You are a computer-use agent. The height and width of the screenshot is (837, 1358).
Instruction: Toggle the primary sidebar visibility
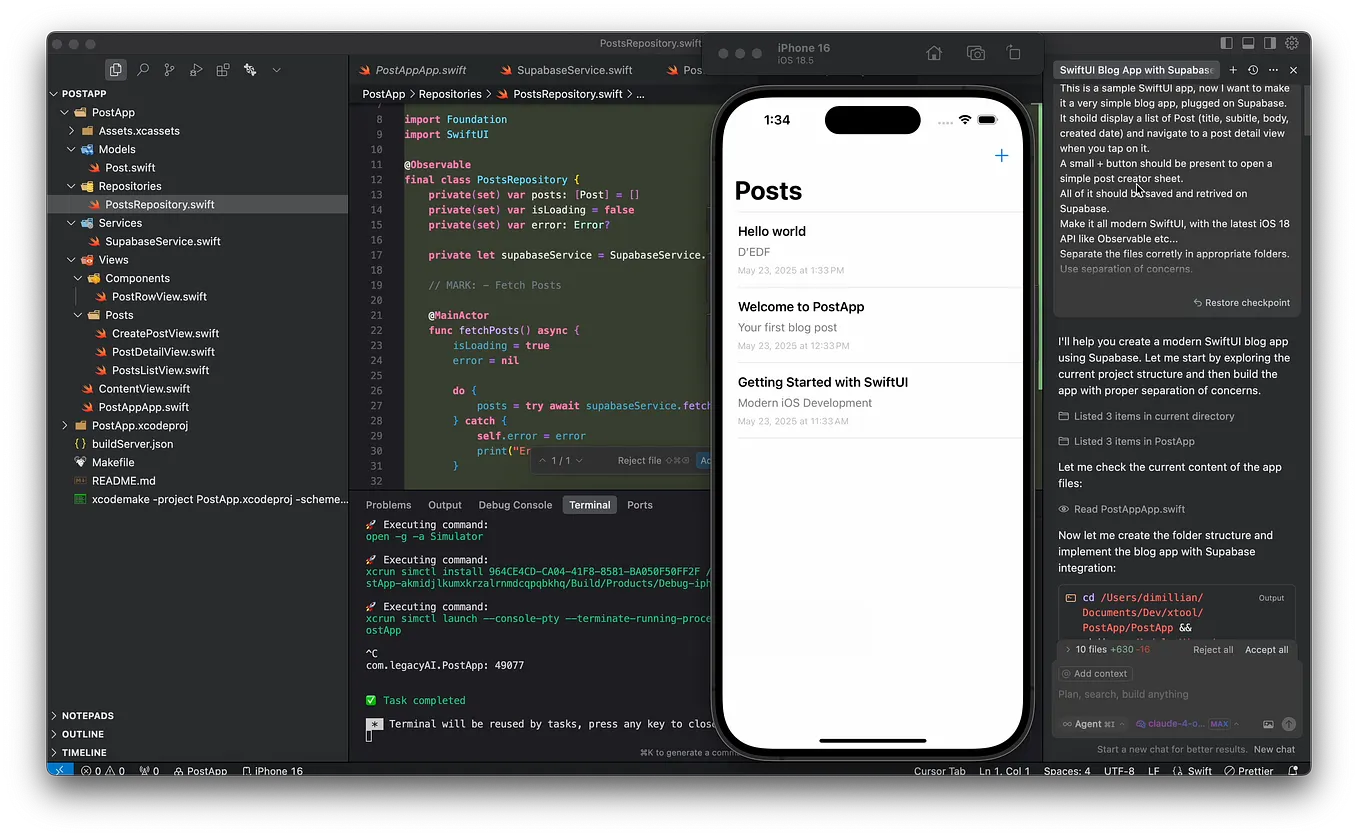click(x=1225, y=43)
